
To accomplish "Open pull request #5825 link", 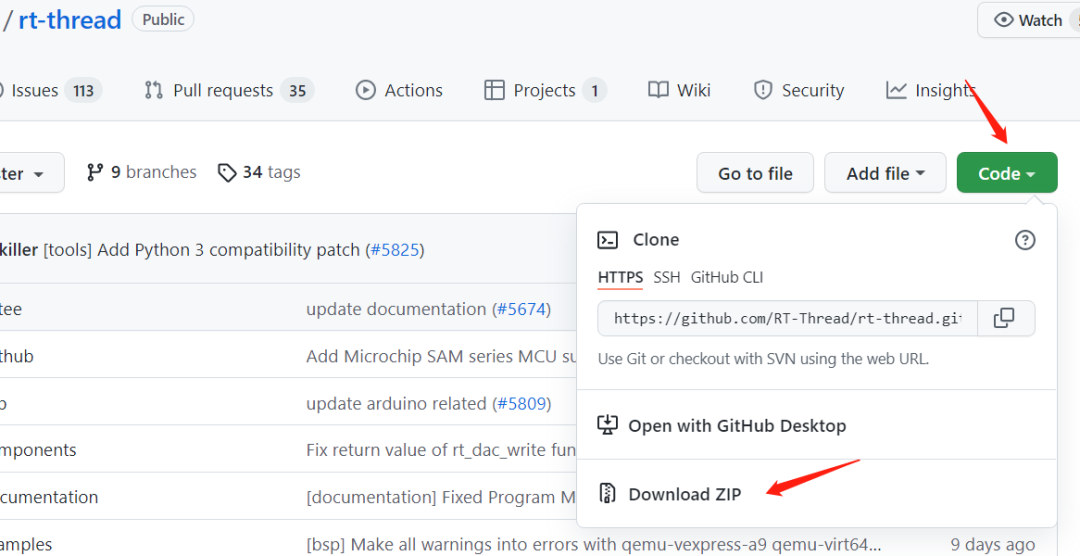I will [x=395, y=250].
